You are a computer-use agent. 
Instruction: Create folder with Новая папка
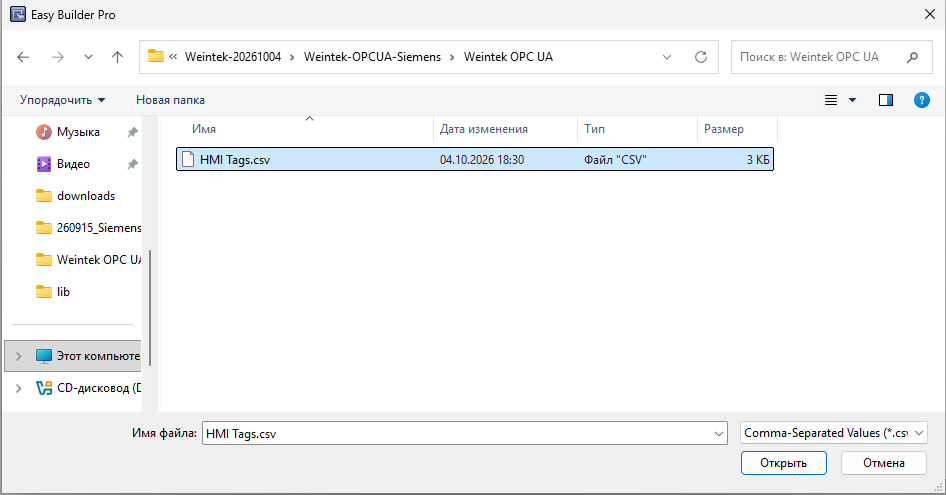point(170,100)
